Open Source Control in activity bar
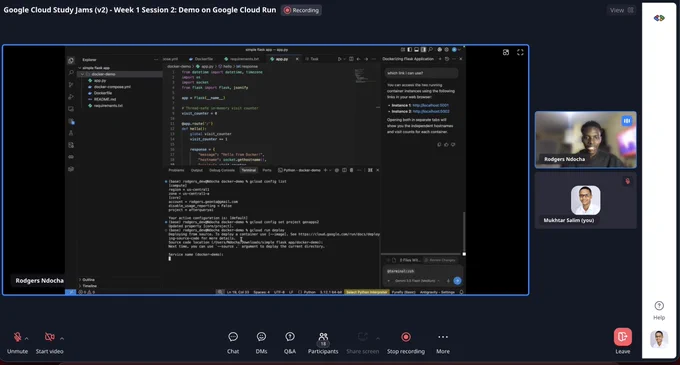 click(x=71, y=85)
